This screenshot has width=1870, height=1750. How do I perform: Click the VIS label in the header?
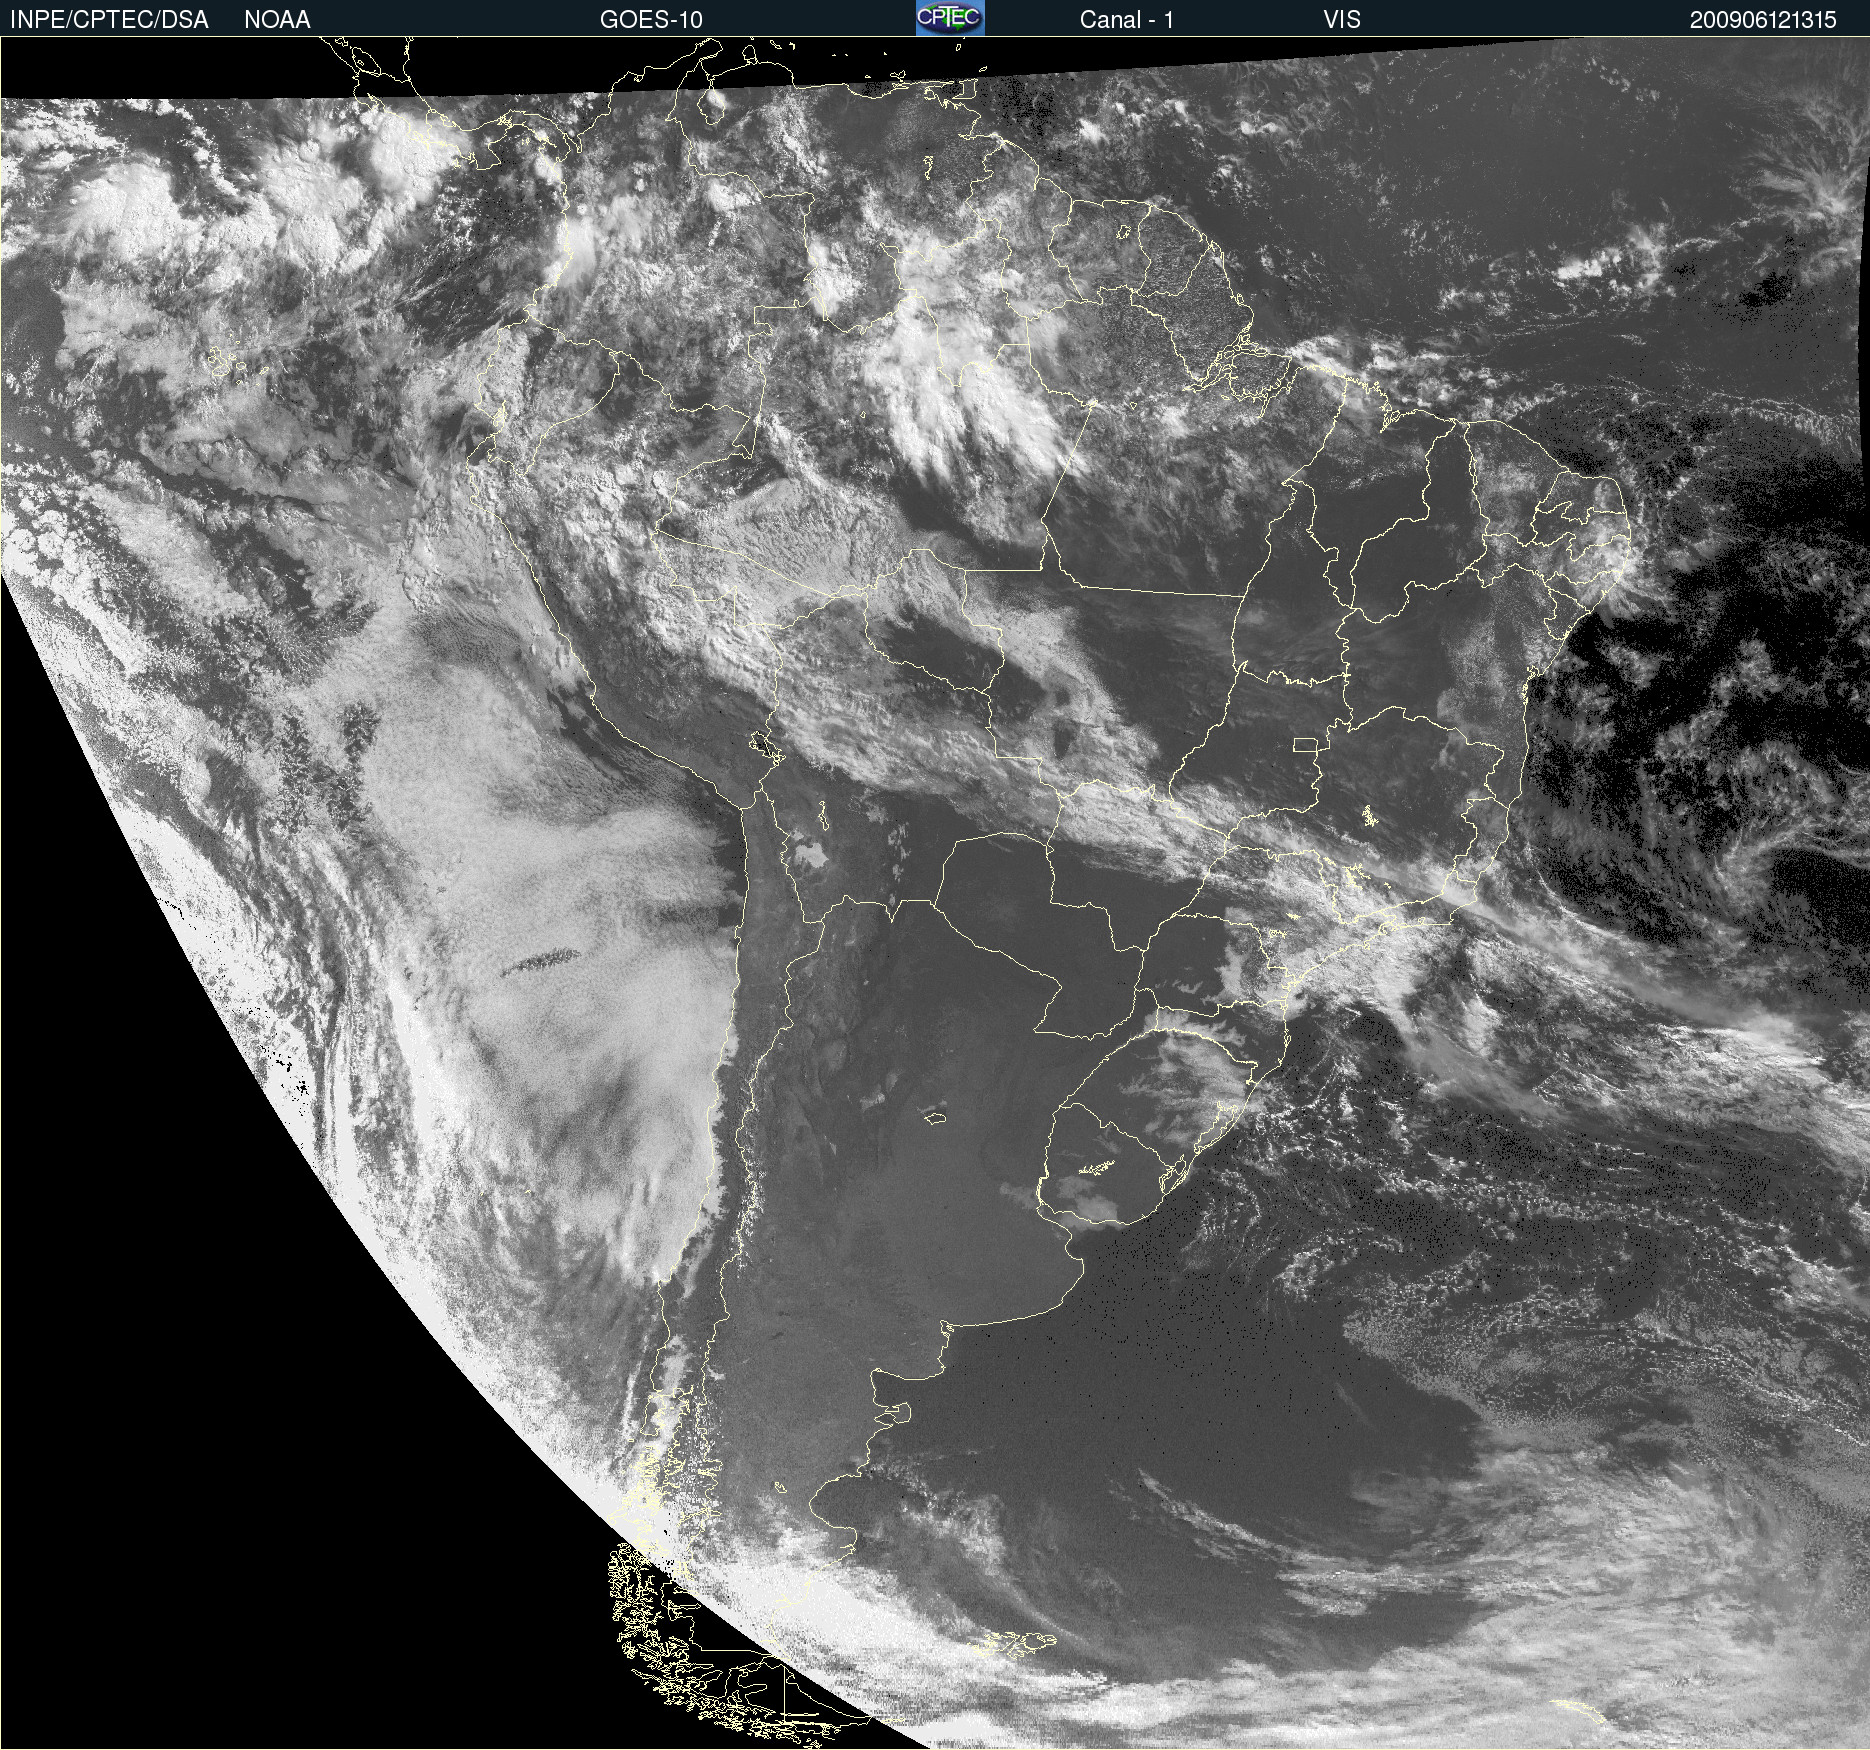(1342, 20)
